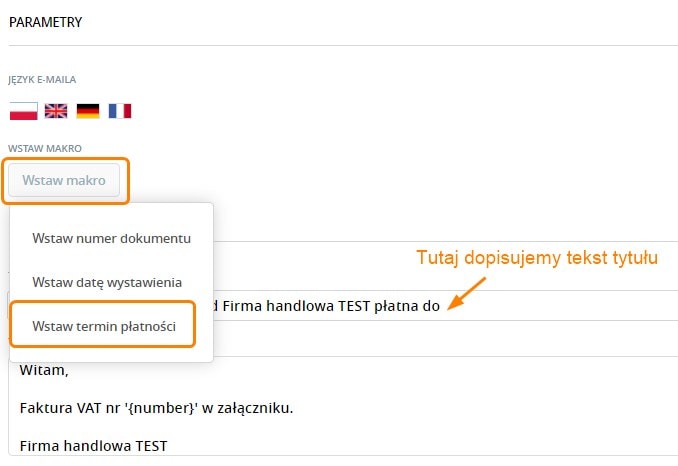Click the WSTAW MAKRO label
The height and width of the screenshot is (466, 678).
click(42, 148)
